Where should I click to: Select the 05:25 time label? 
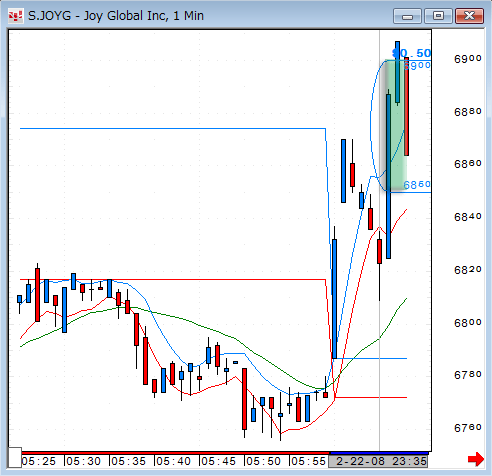[x=39, y=461]
